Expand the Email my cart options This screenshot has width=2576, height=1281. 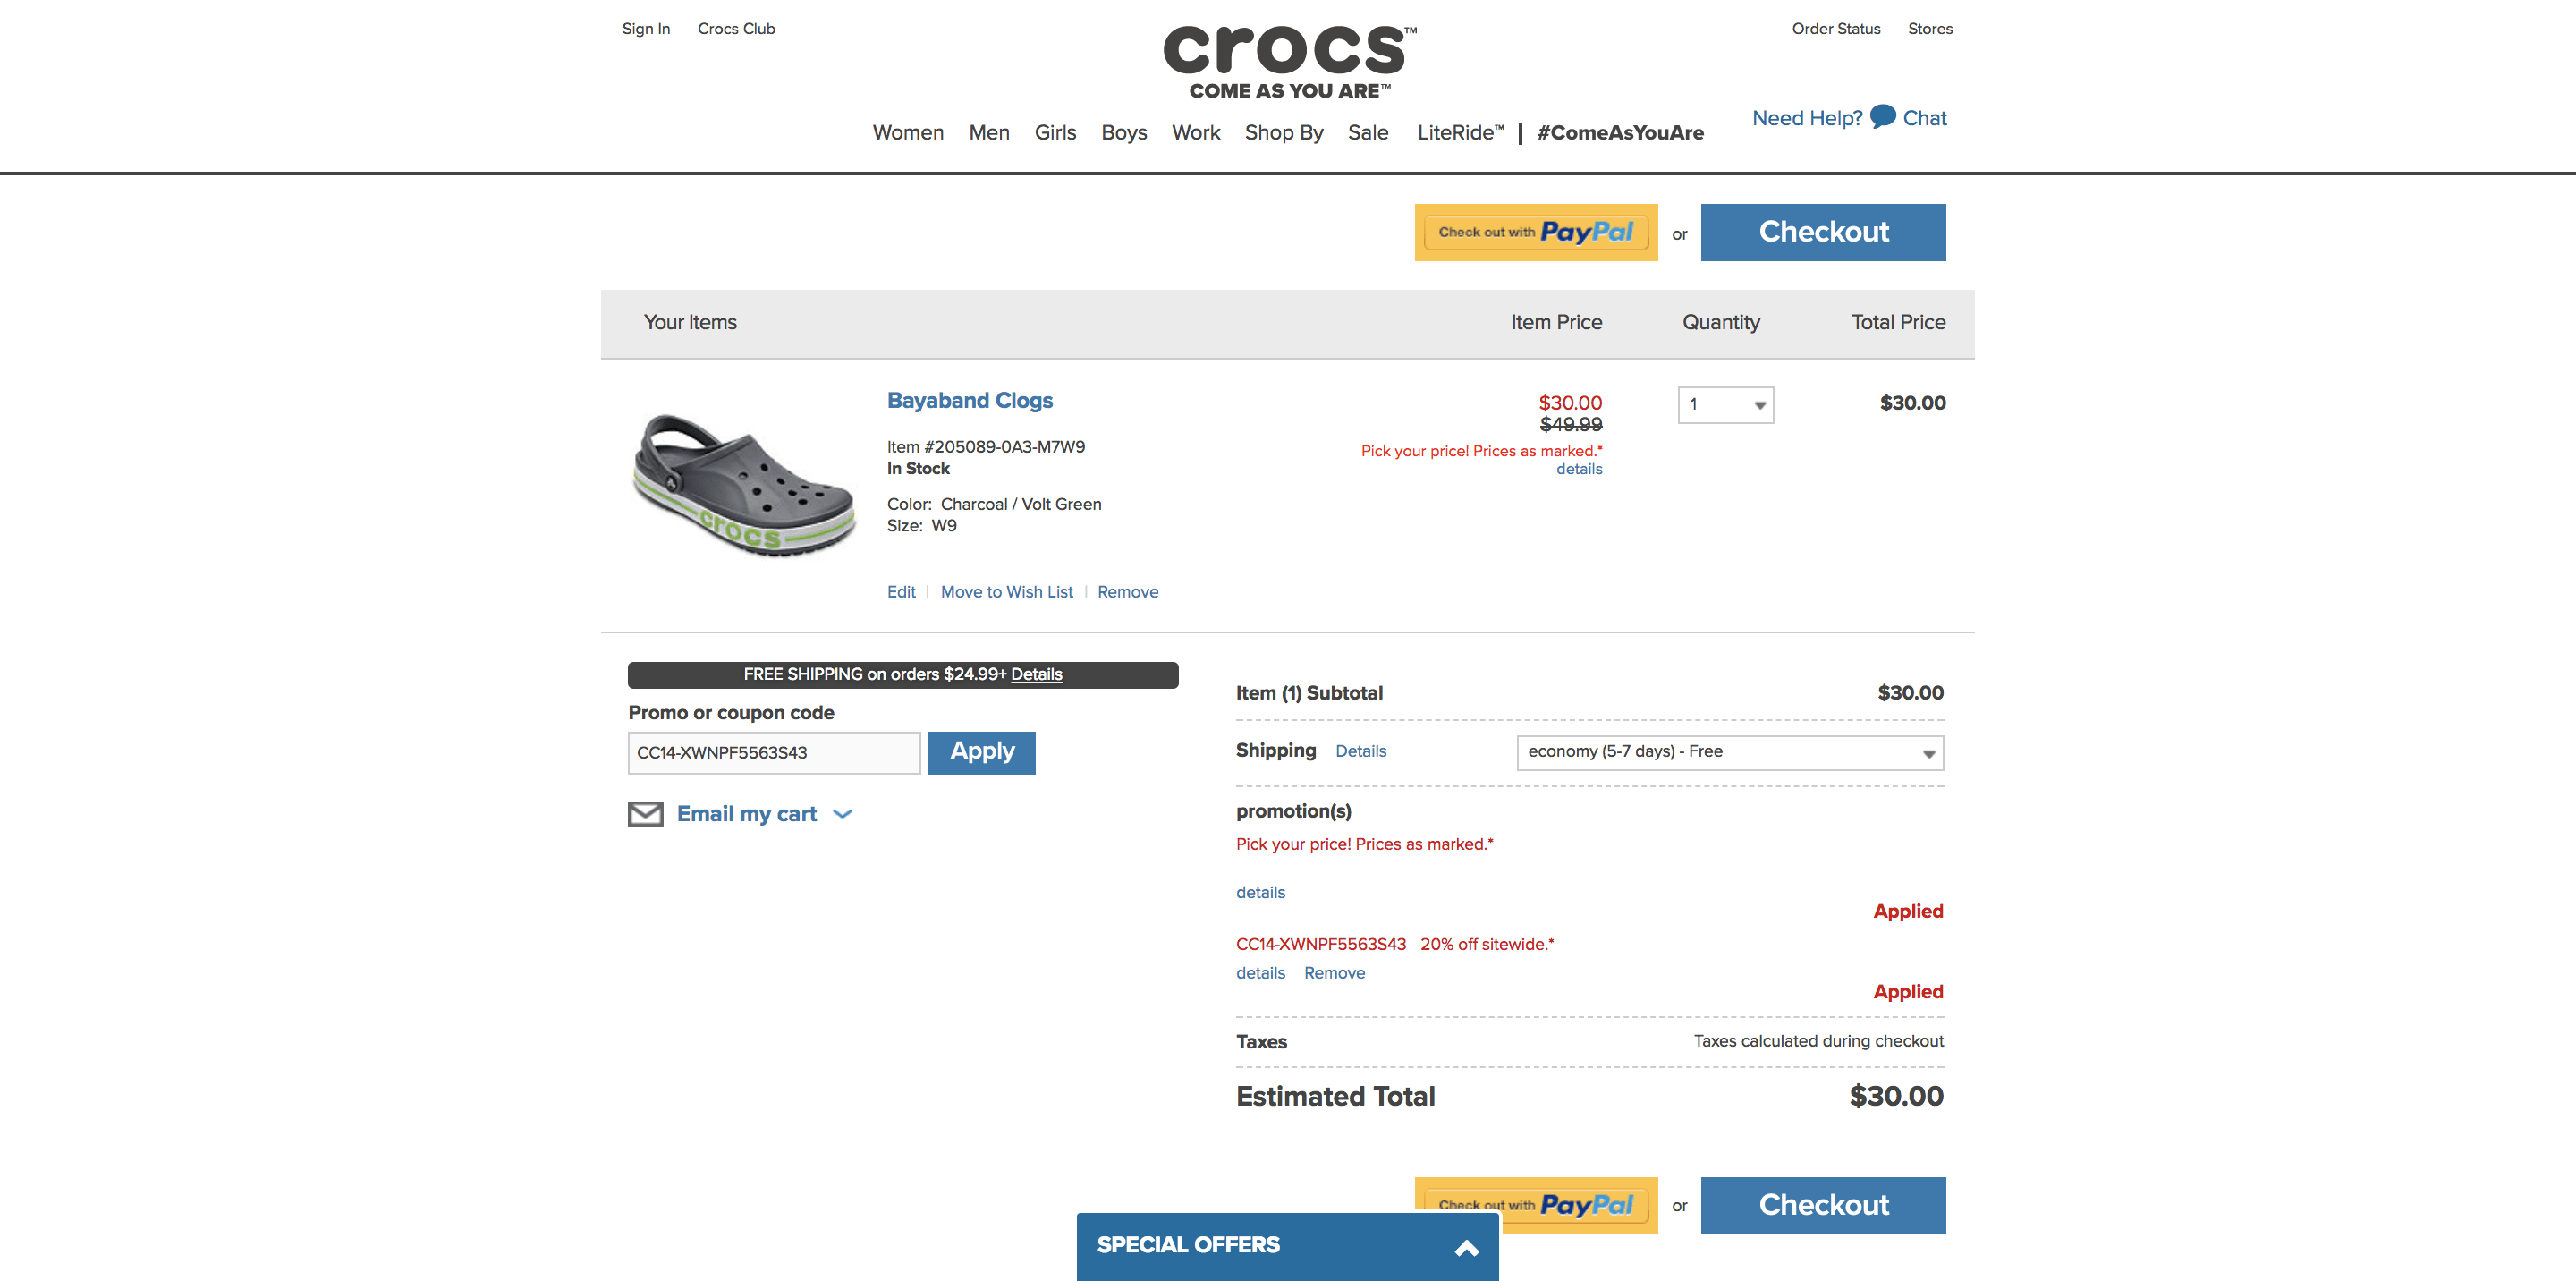click(x=843, y=813)
